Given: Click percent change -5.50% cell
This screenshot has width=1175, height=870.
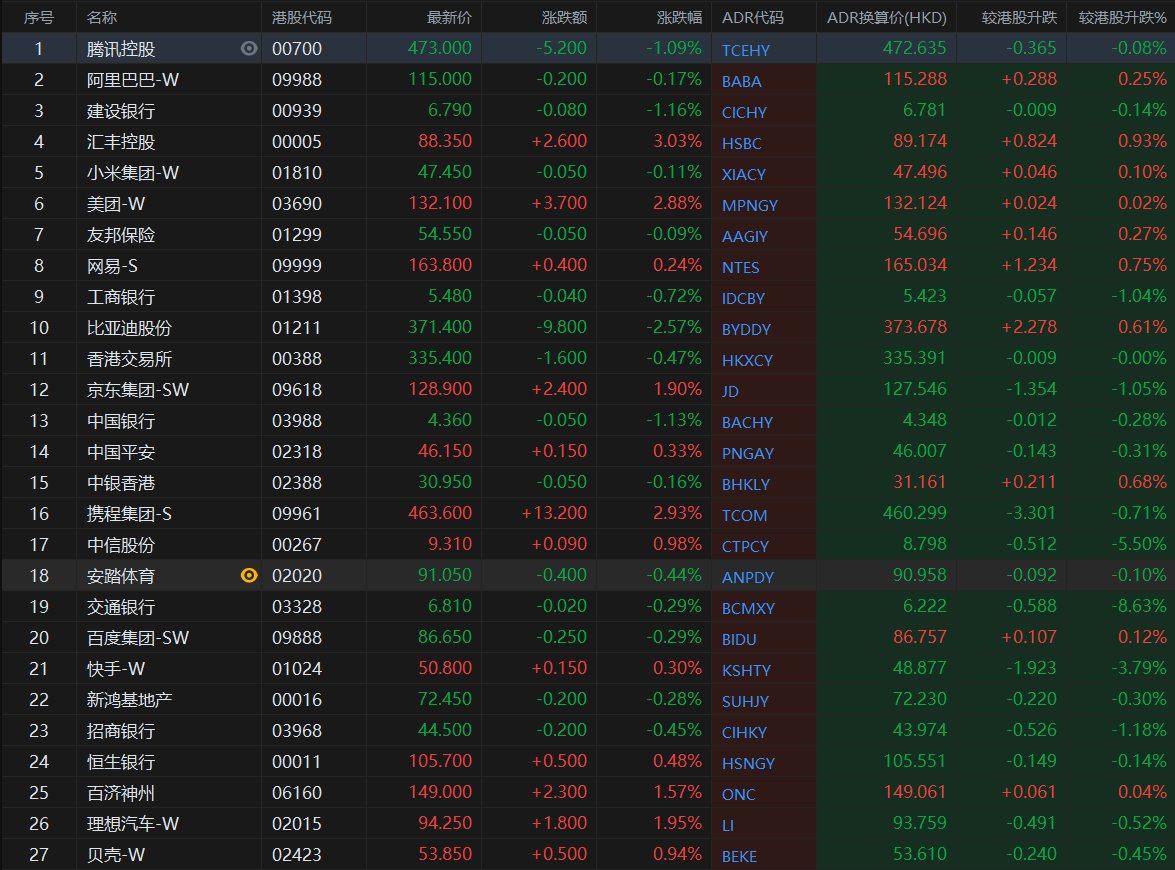Looking at the screenshot, I should click(1138, 543).
